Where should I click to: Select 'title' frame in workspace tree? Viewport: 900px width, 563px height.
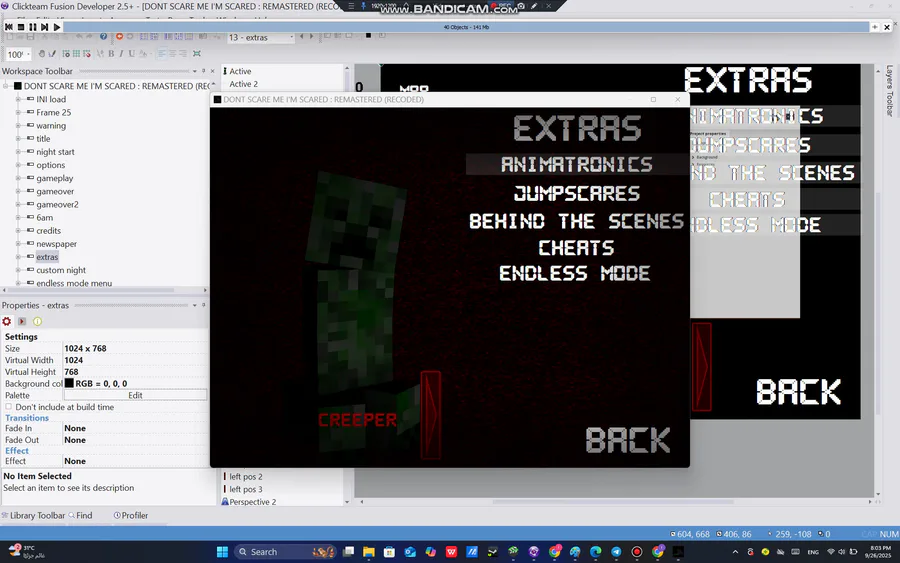(x=43, y=139)
